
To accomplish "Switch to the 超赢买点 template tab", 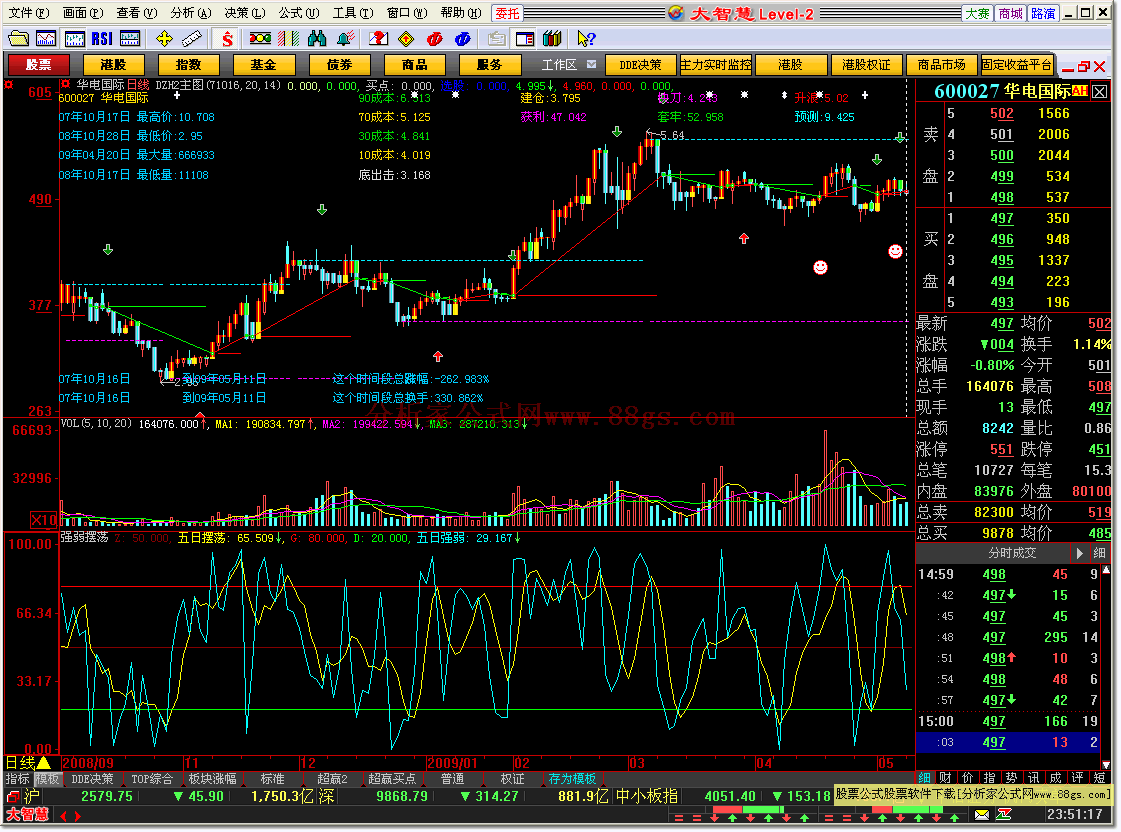I will 392,778.
